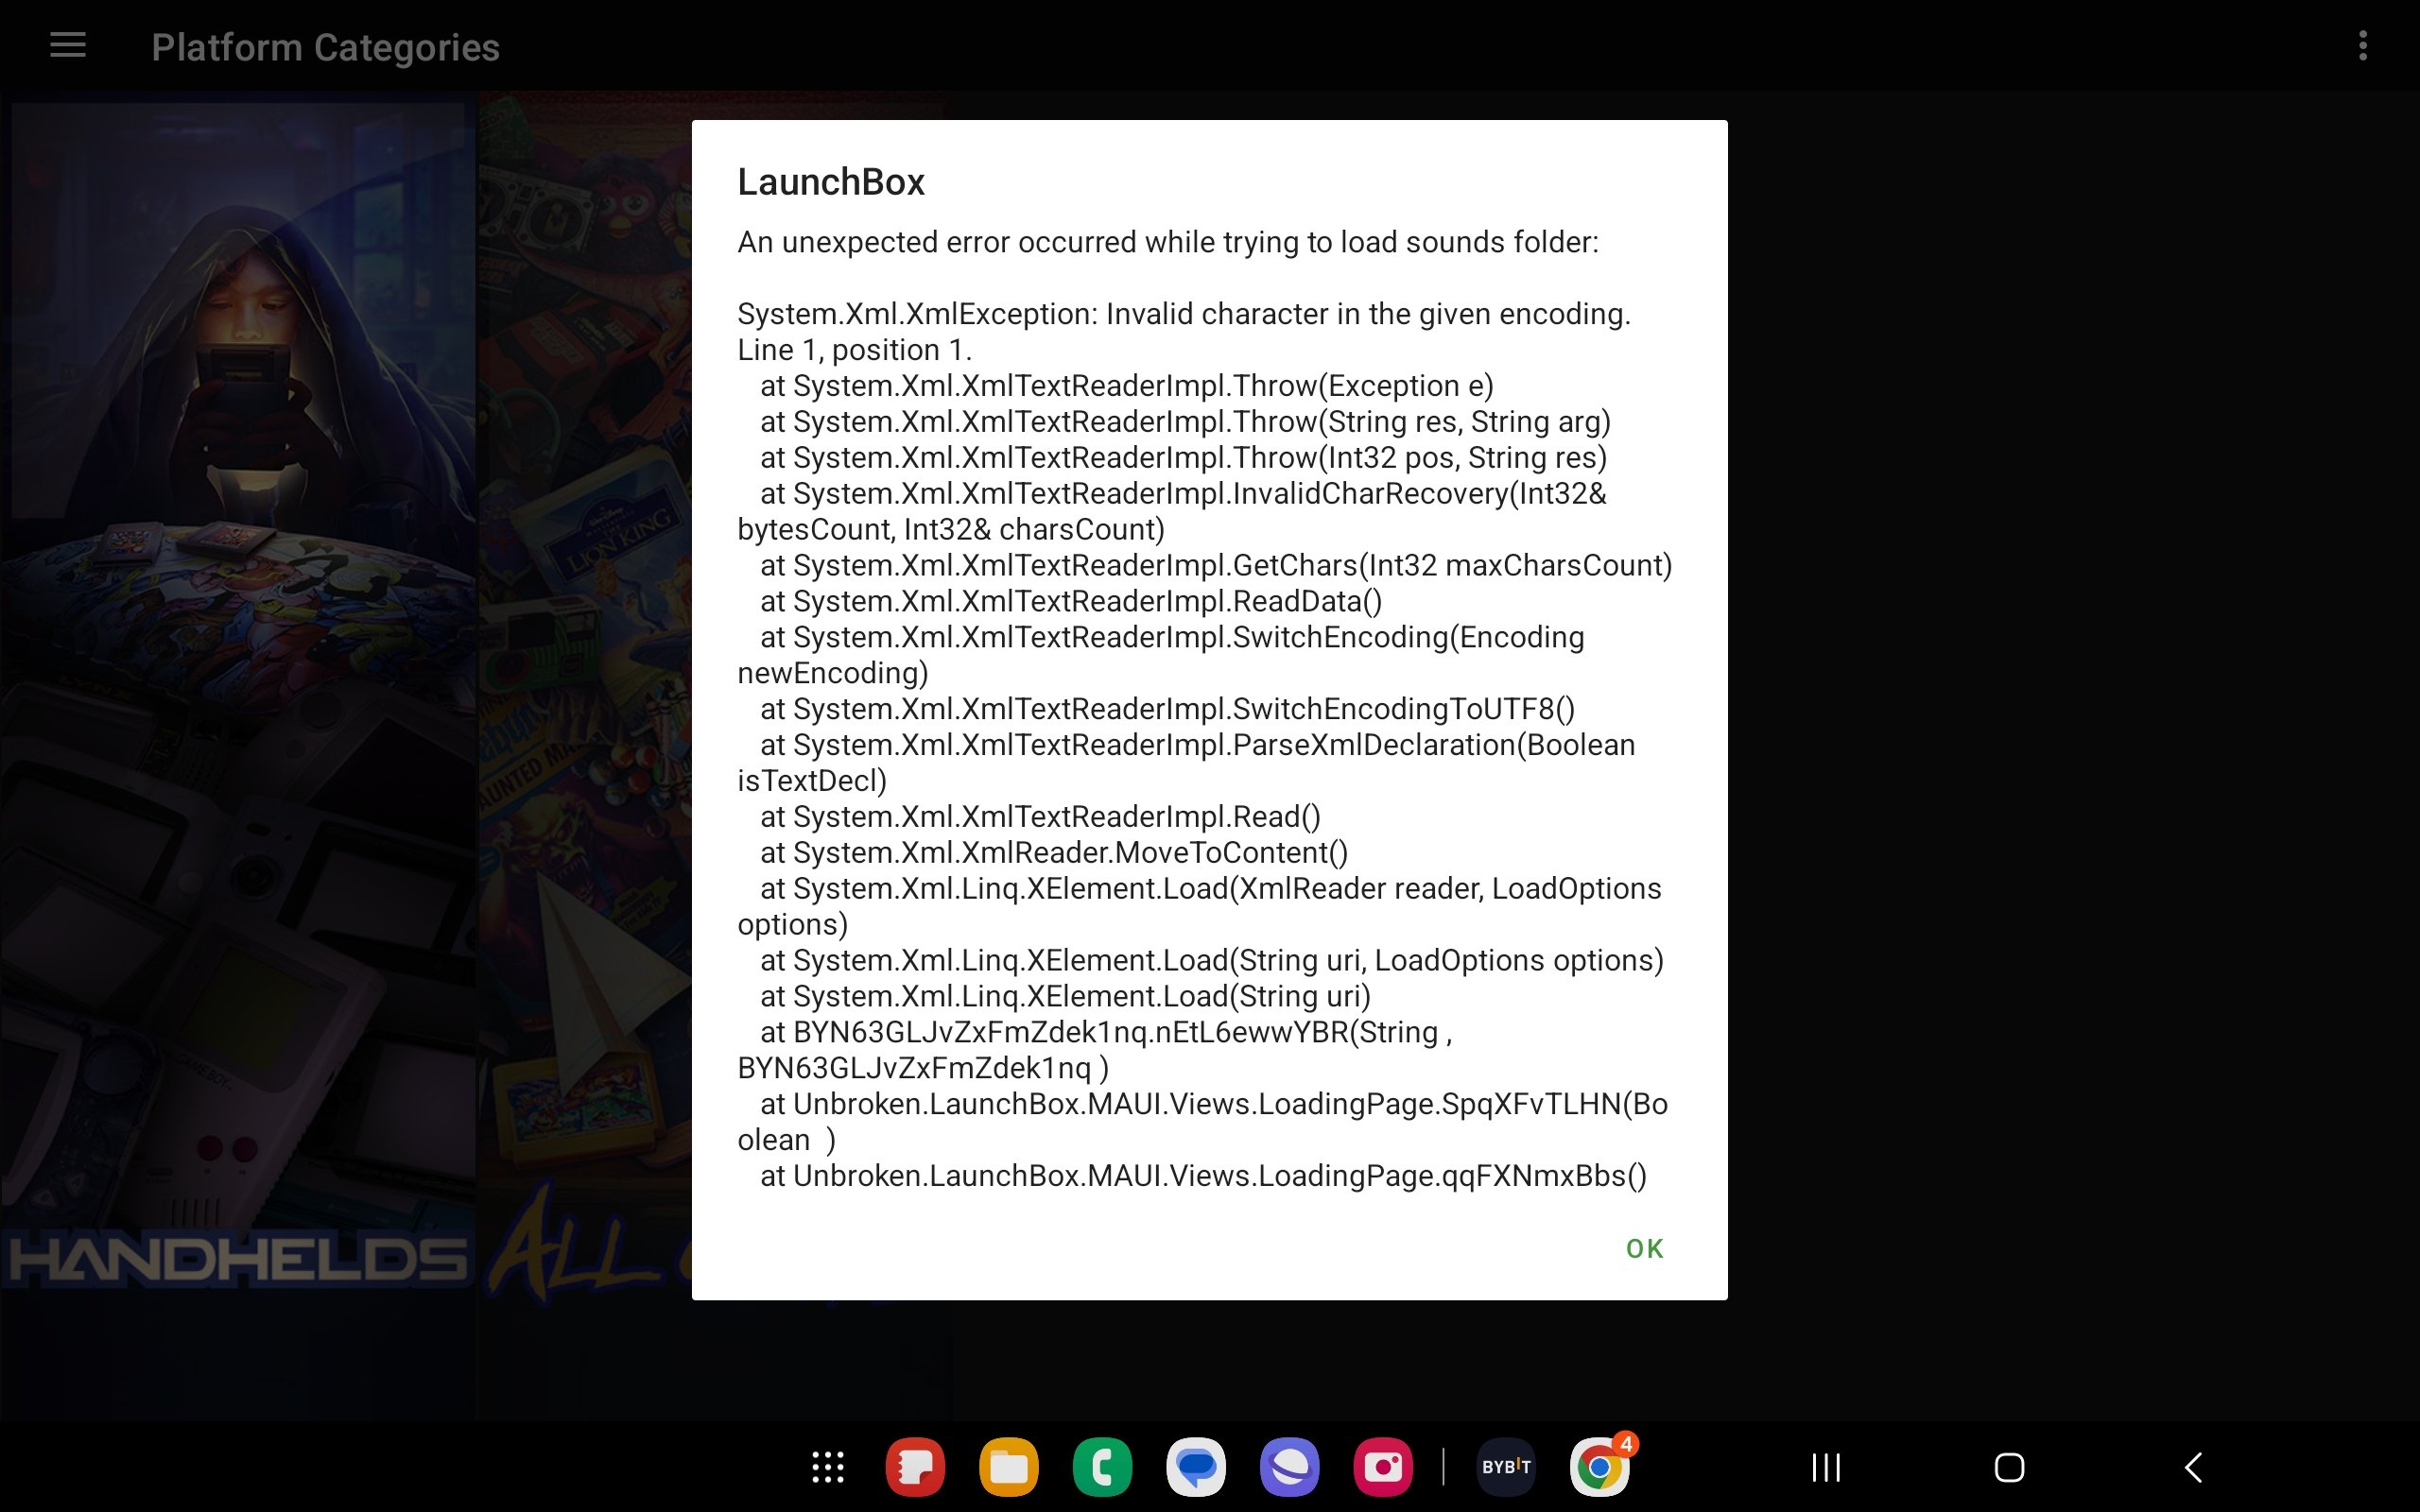Dismiss the error dialog with OK

1644,1248
